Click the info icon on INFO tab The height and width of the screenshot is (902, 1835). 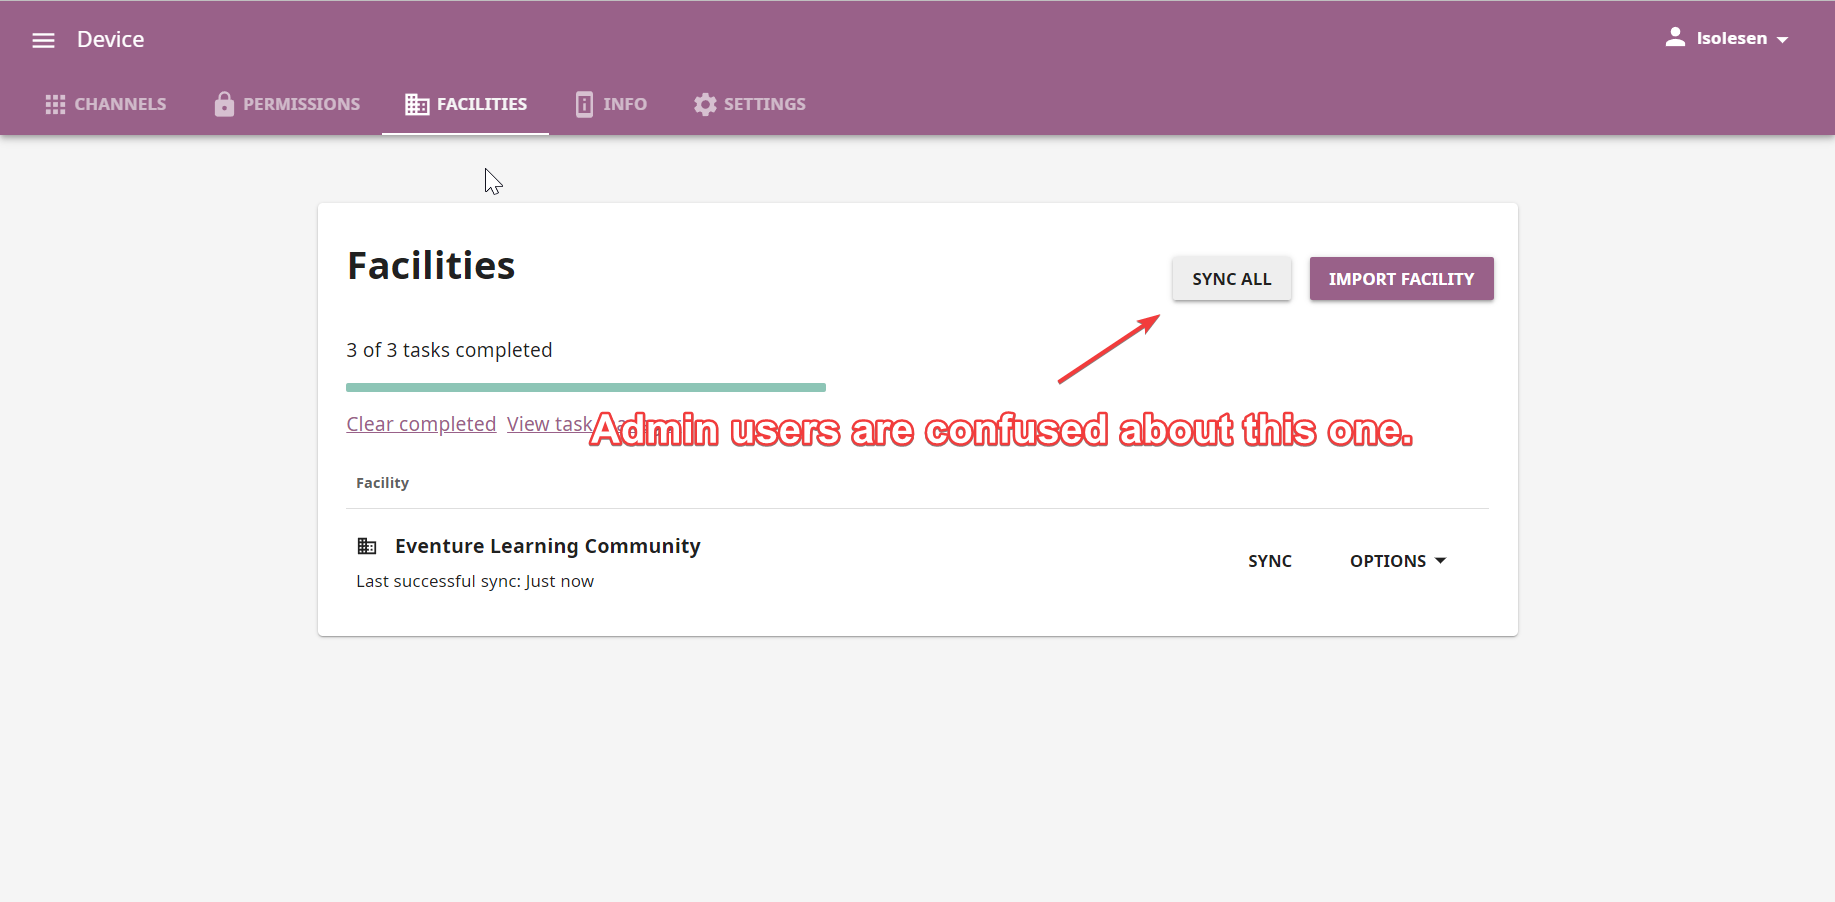click(584, 104)
